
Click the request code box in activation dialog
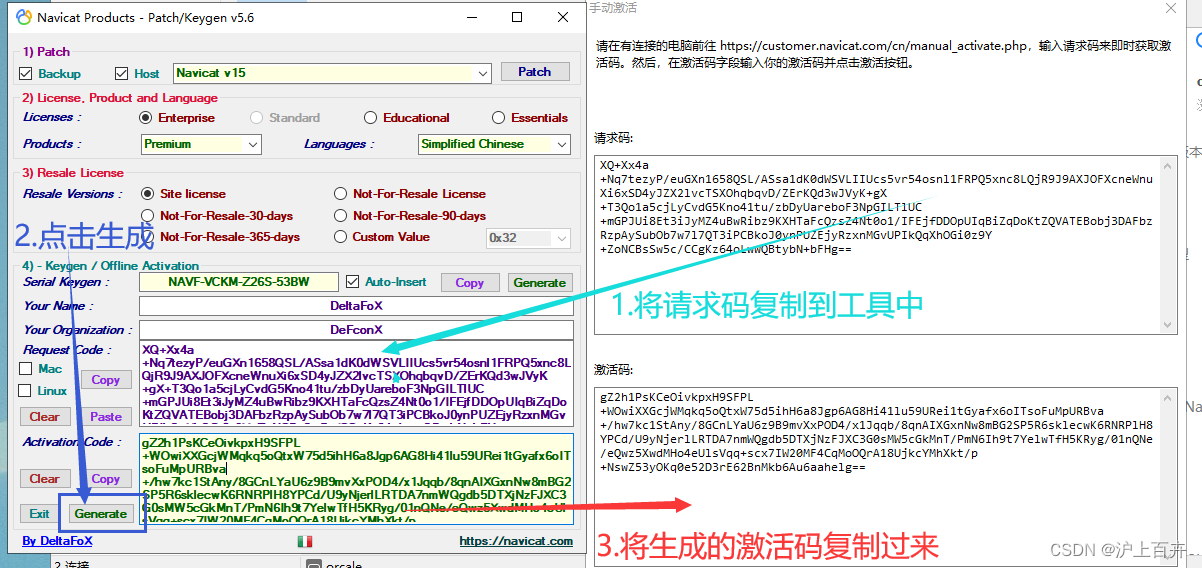(886, 245)
